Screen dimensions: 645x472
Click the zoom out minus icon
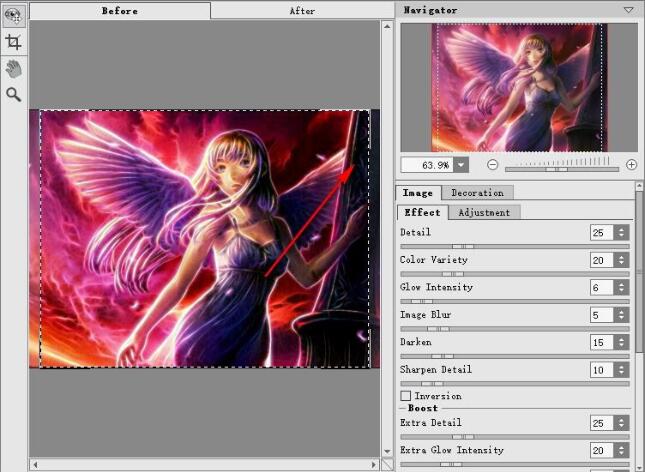click(x=492, y=165)
